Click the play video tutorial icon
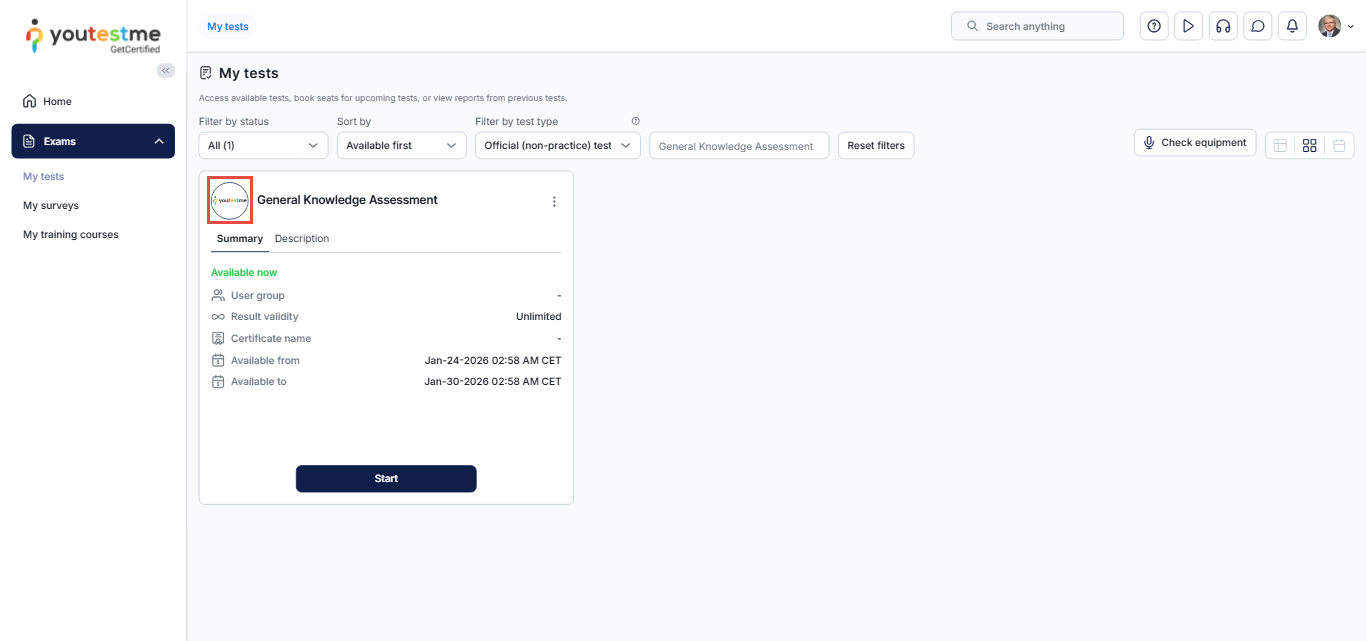Viewport: 1366px width, 641px height. (1188, 26)
